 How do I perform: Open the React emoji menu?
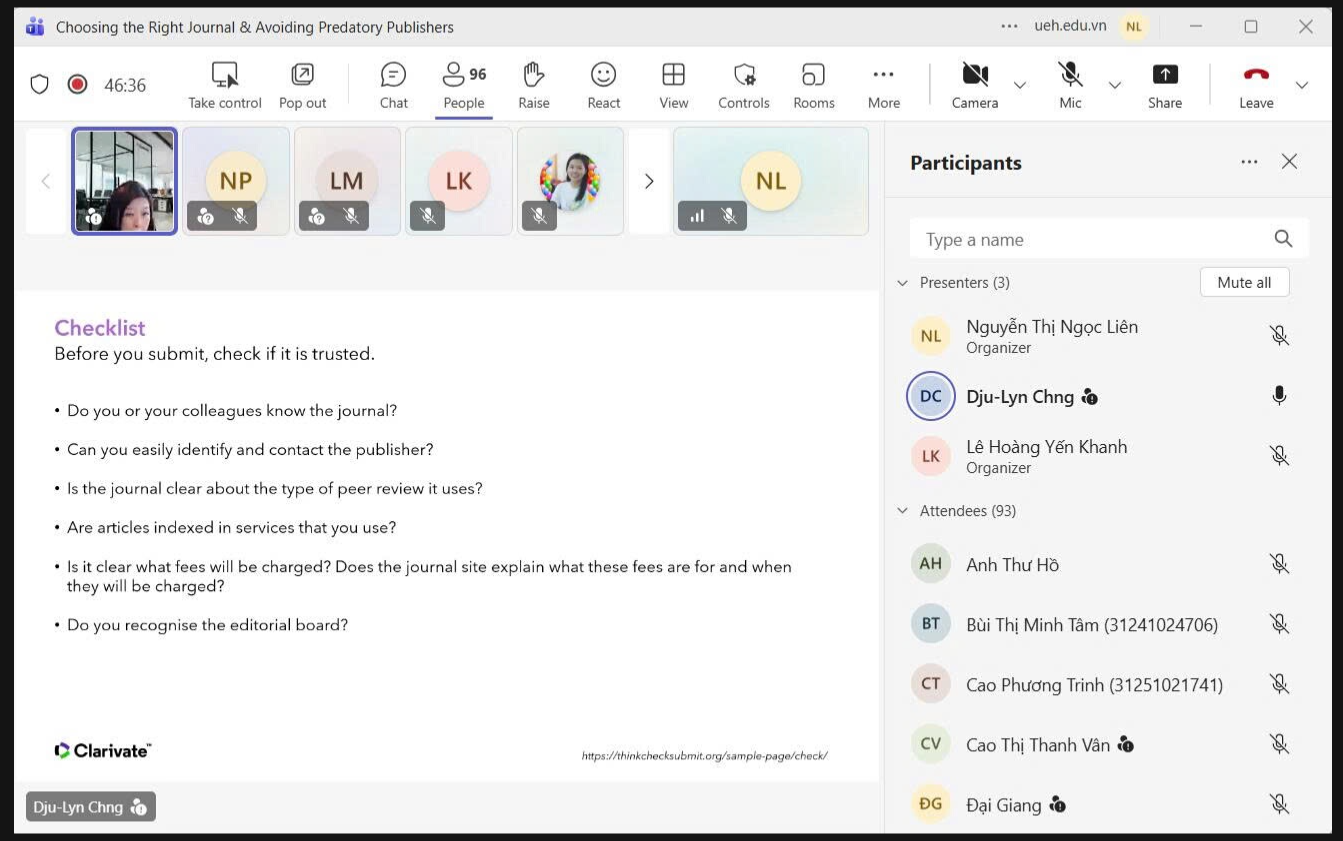[603, 85]
